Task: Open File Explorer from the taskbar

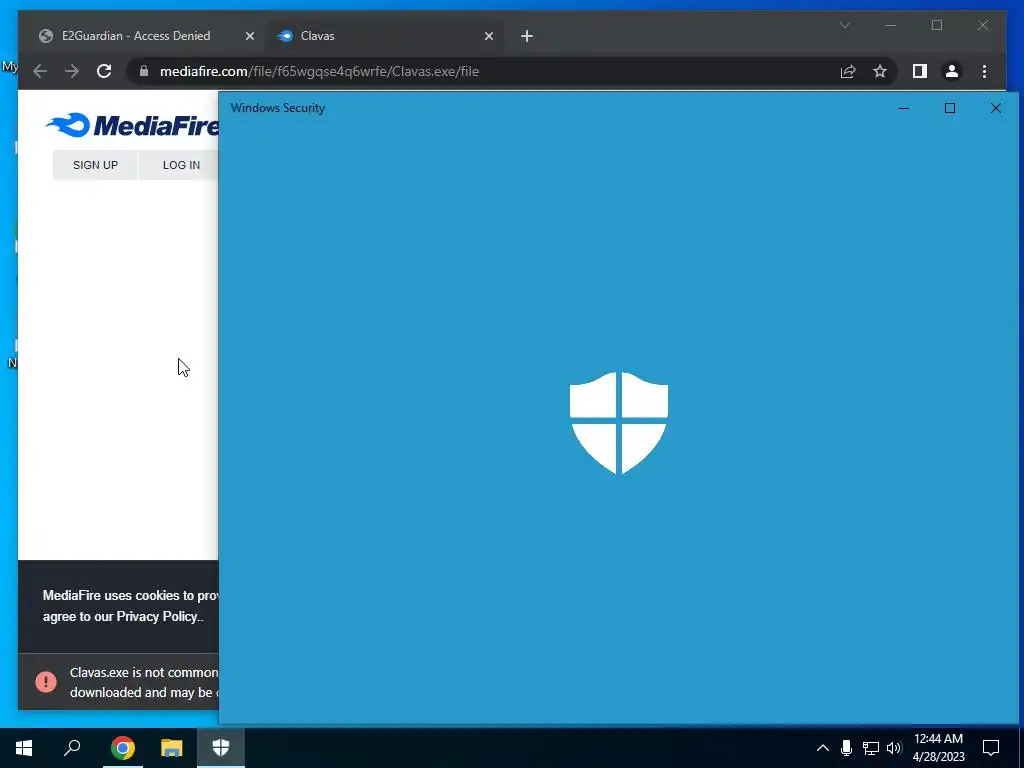Action: [172, 748]
